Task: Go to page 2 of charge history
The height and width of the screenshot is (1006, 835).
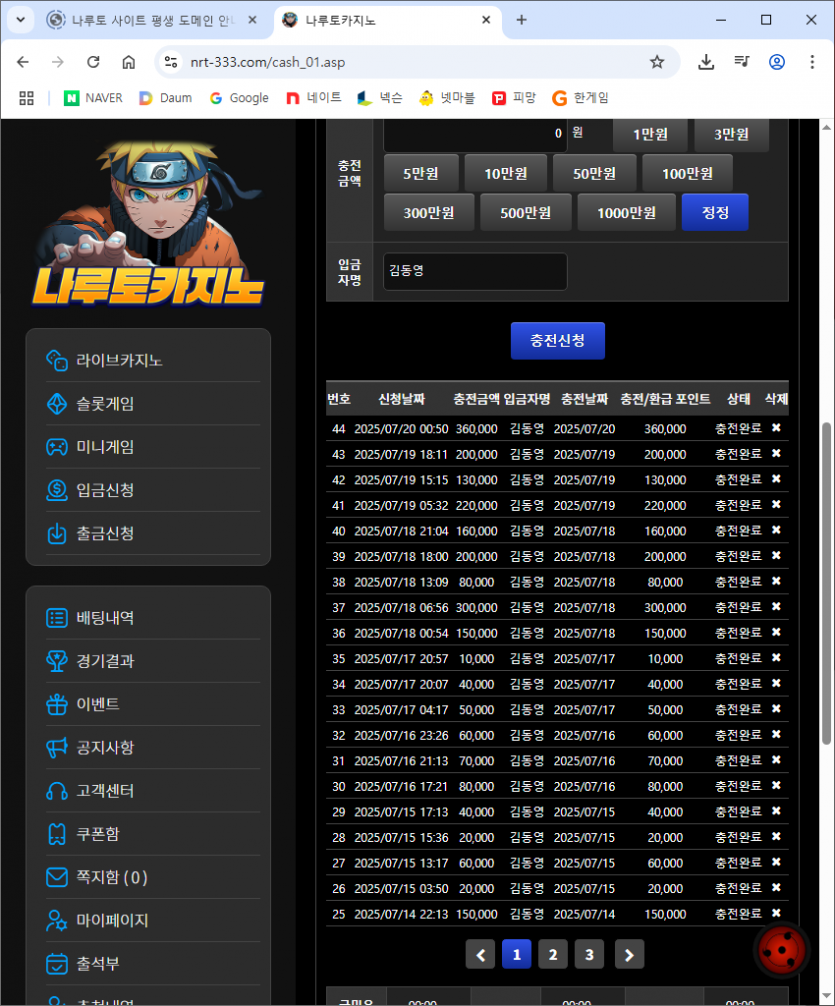Action: click(553, 955)
